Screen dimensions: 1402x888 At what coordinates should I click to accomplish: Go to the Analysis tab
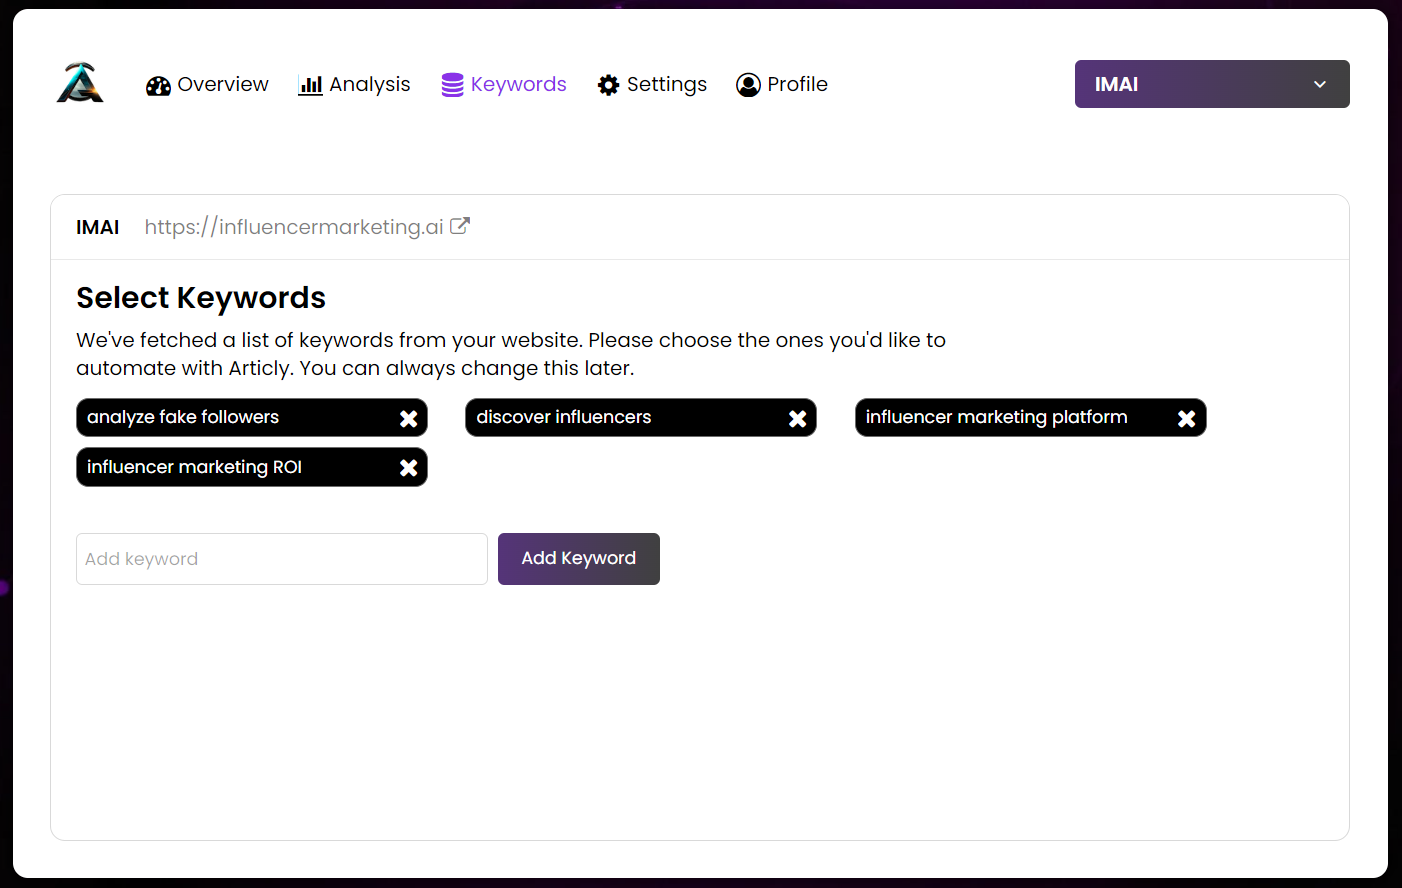pos(354,85)
